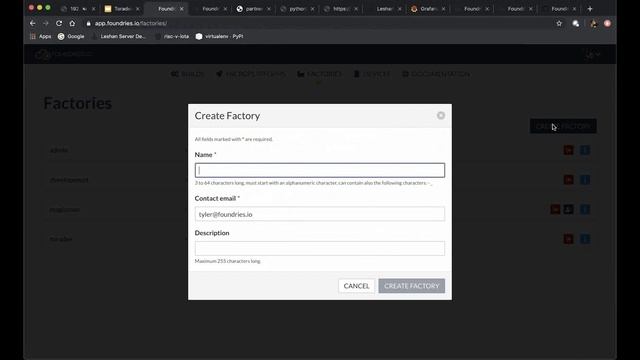Click the red icon in last factory row

click(x=569, y=239)
